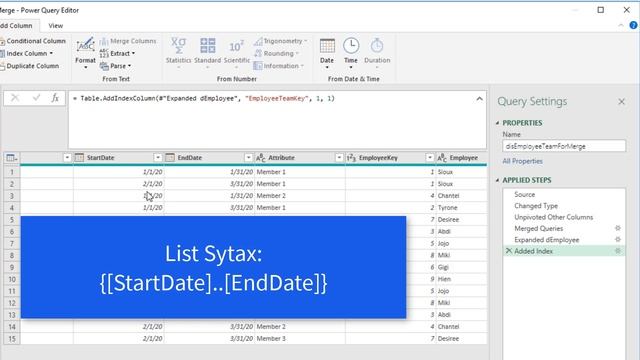Select the Expanded dEmployee step

coord(547,240)
